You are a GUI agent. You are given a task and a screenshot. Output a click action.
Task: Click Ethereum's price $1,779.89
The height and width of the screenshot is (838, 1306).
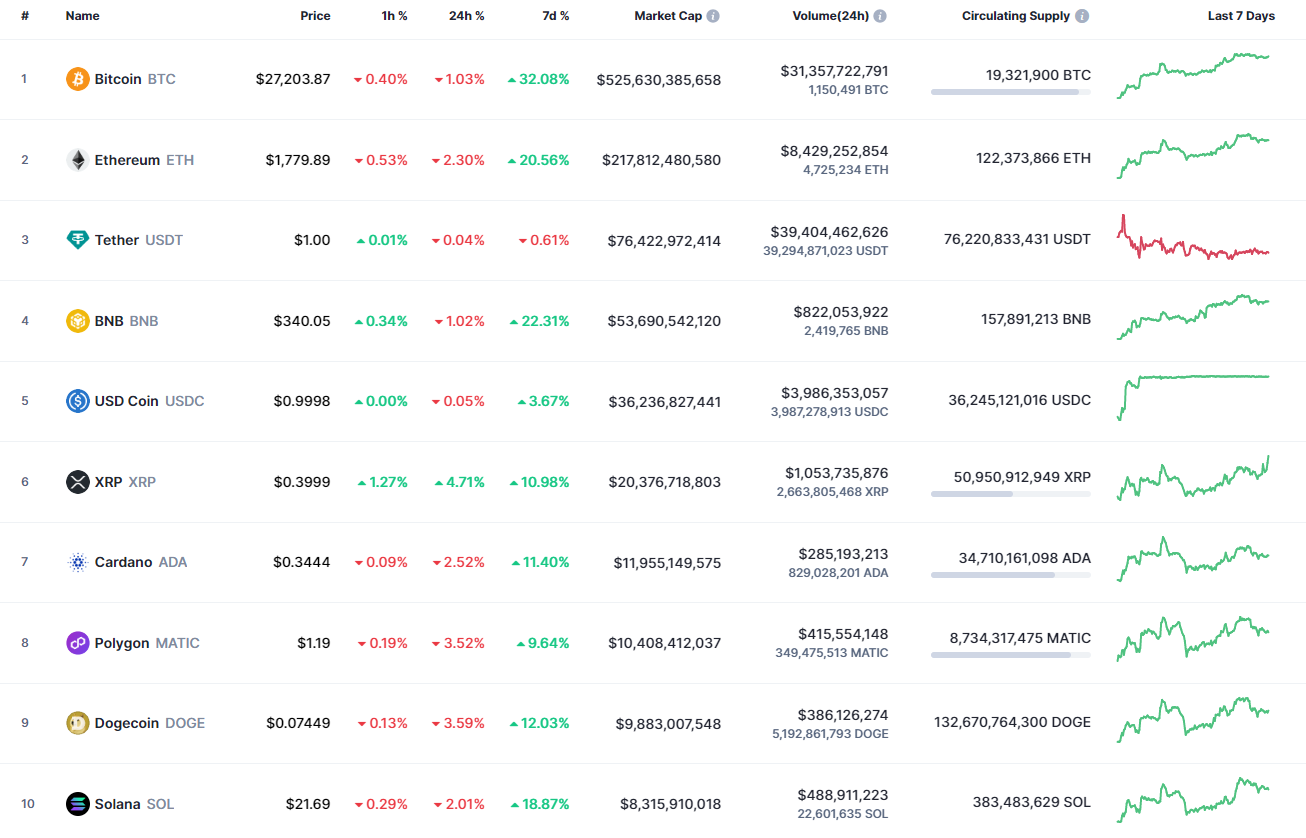click(x=298, y=160)
